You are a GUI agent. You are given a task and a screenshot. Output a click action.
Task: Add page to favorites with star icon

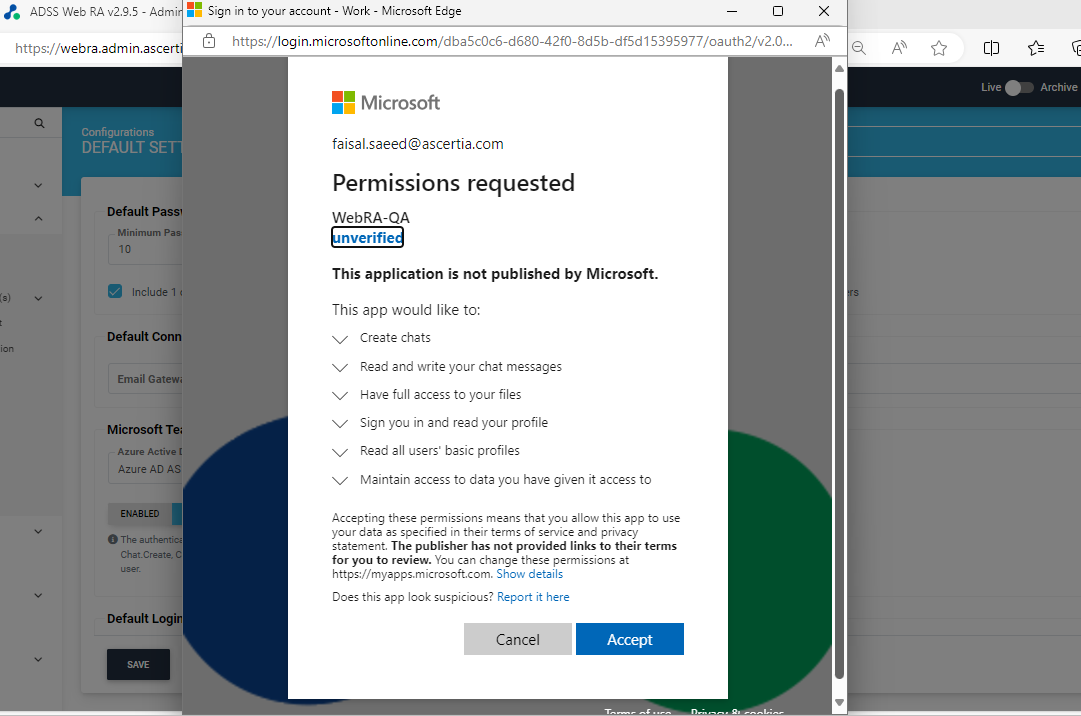(938, 48)
